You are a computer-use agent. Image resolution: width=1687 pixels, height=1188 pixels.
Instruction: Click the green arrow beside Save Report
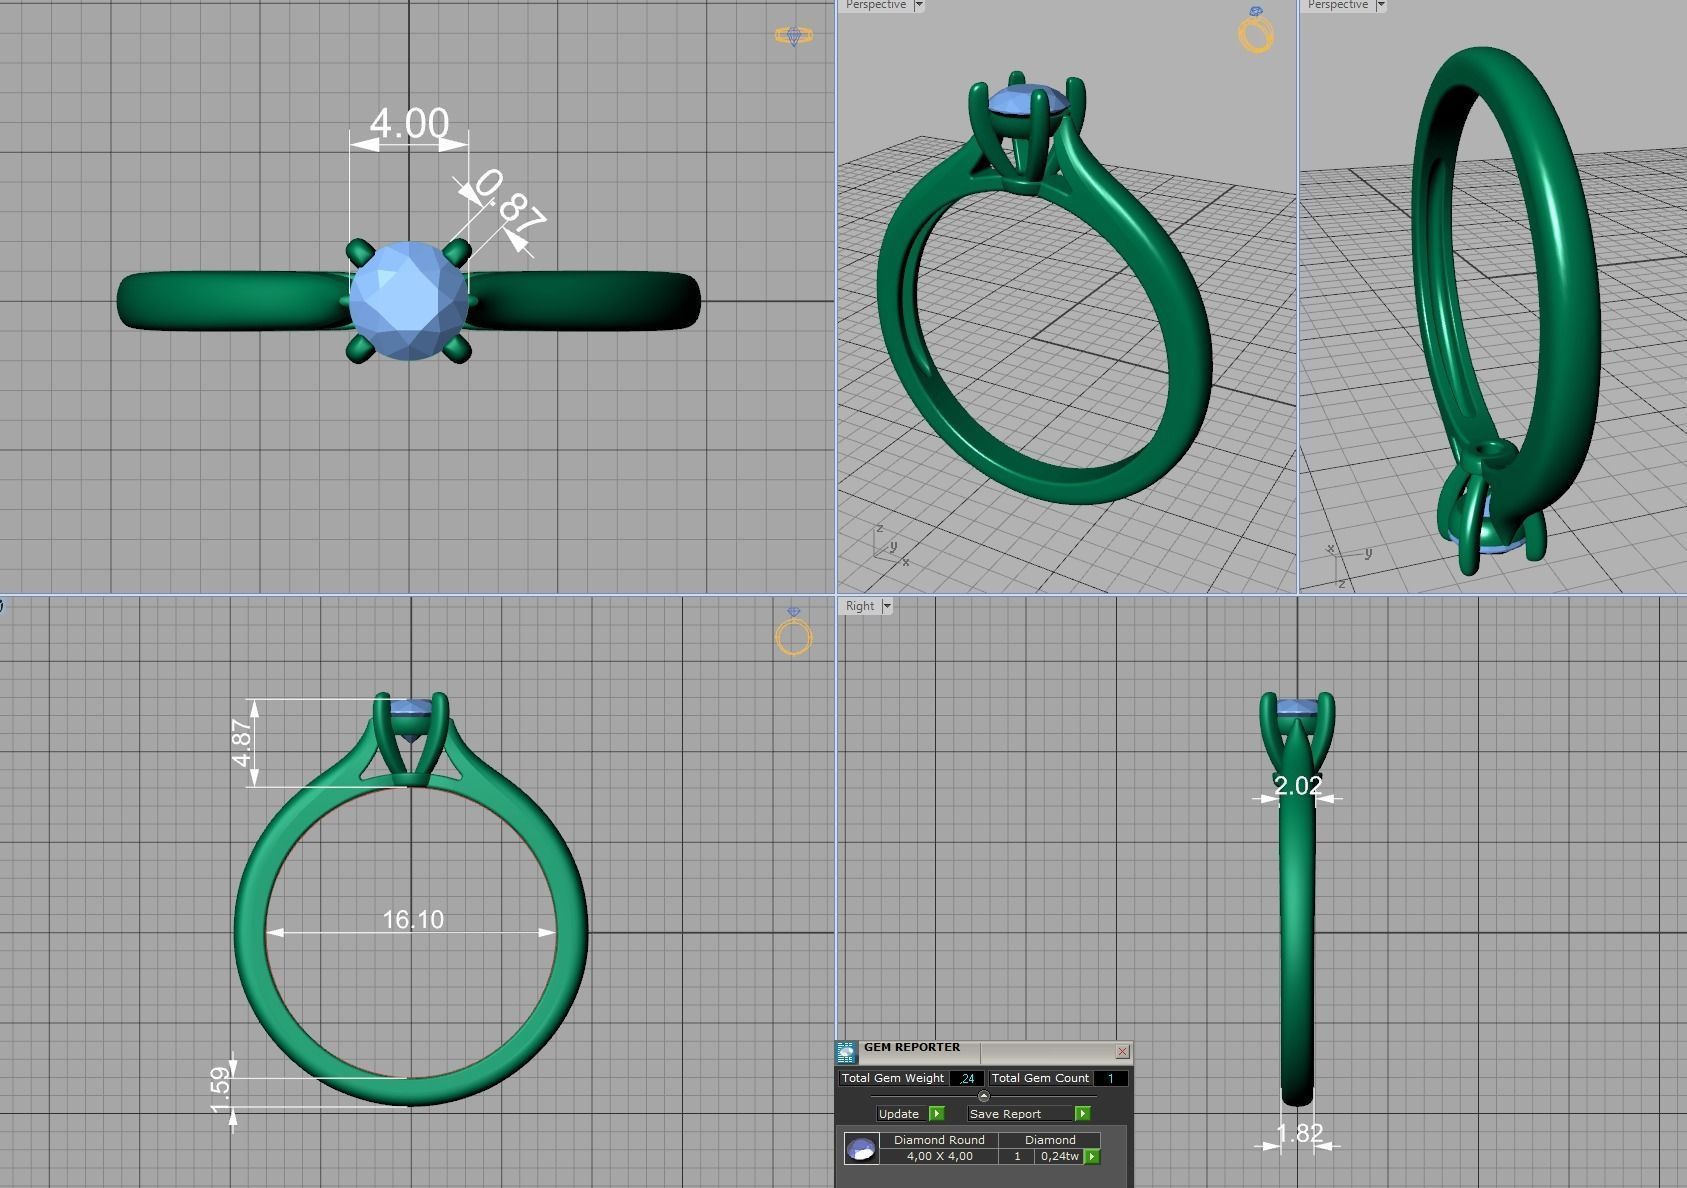click(1082, 1113)
